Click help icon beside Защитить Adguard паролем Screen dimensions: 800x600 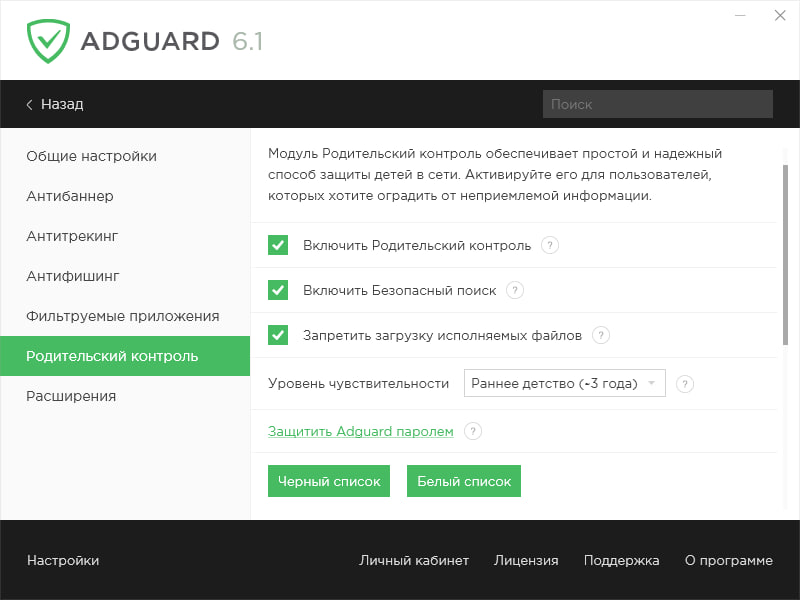pyautogui.click(x=473, y=431)
